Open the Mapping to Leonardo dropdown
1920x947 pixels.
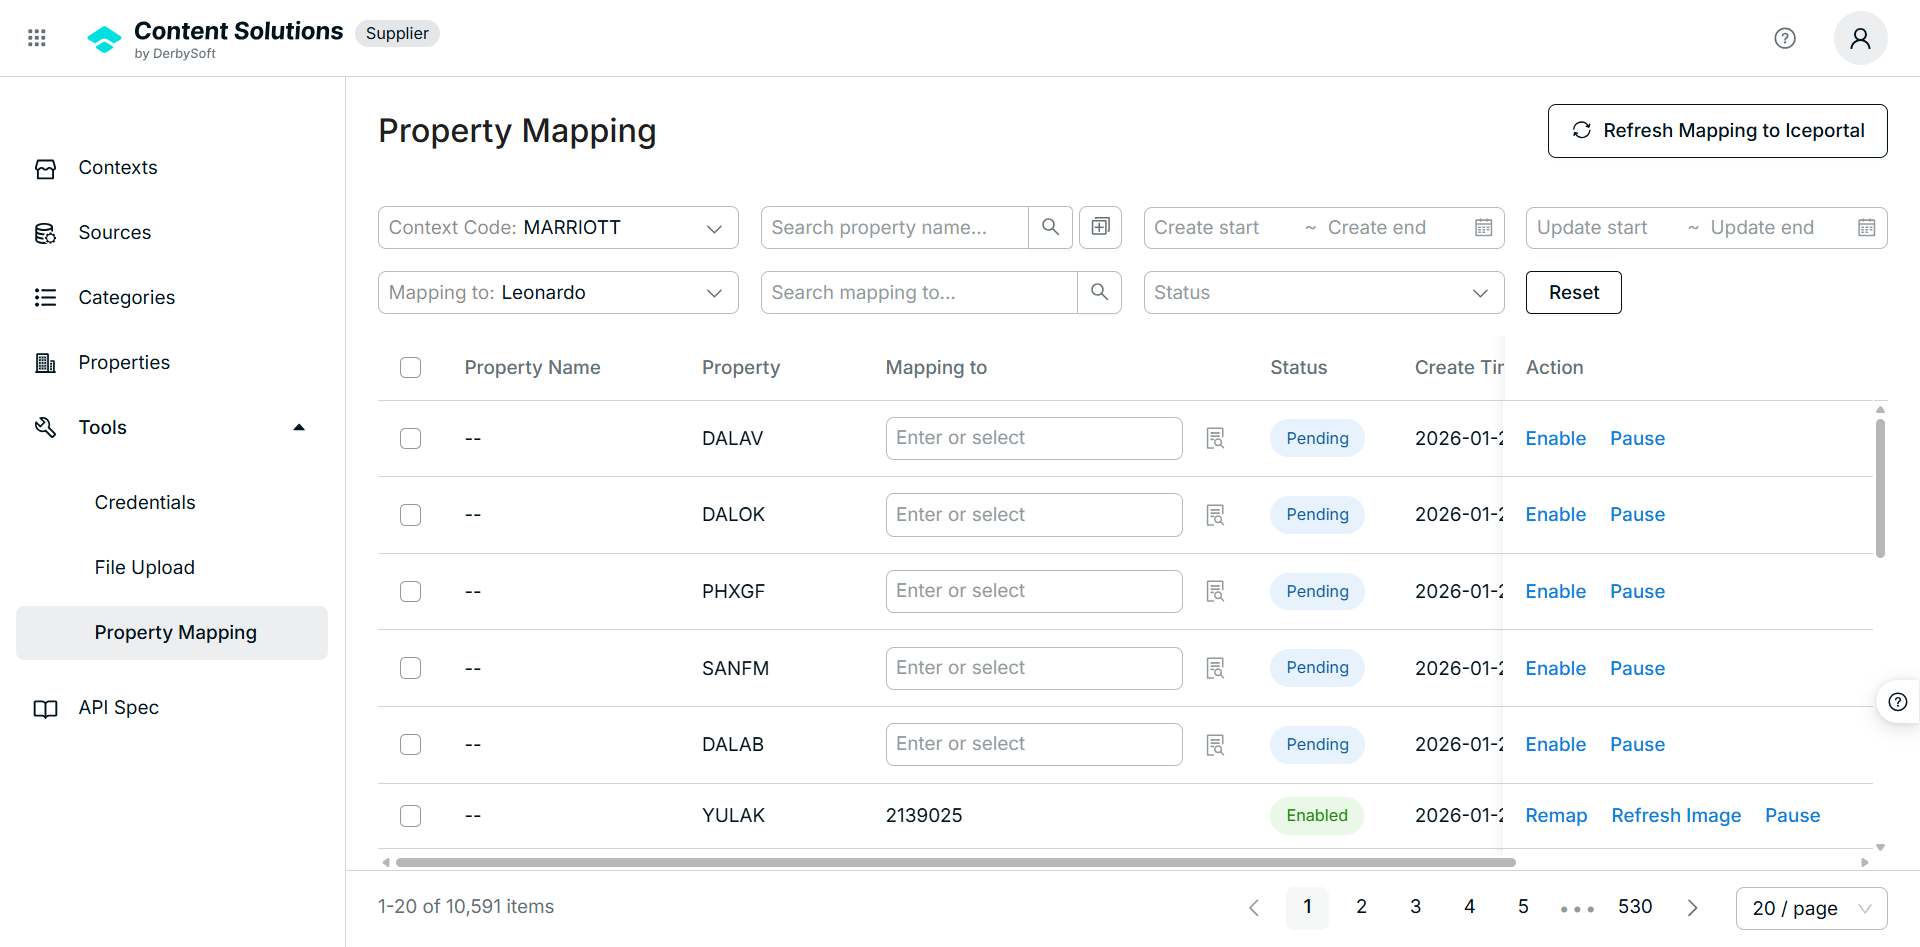[558, 292]
